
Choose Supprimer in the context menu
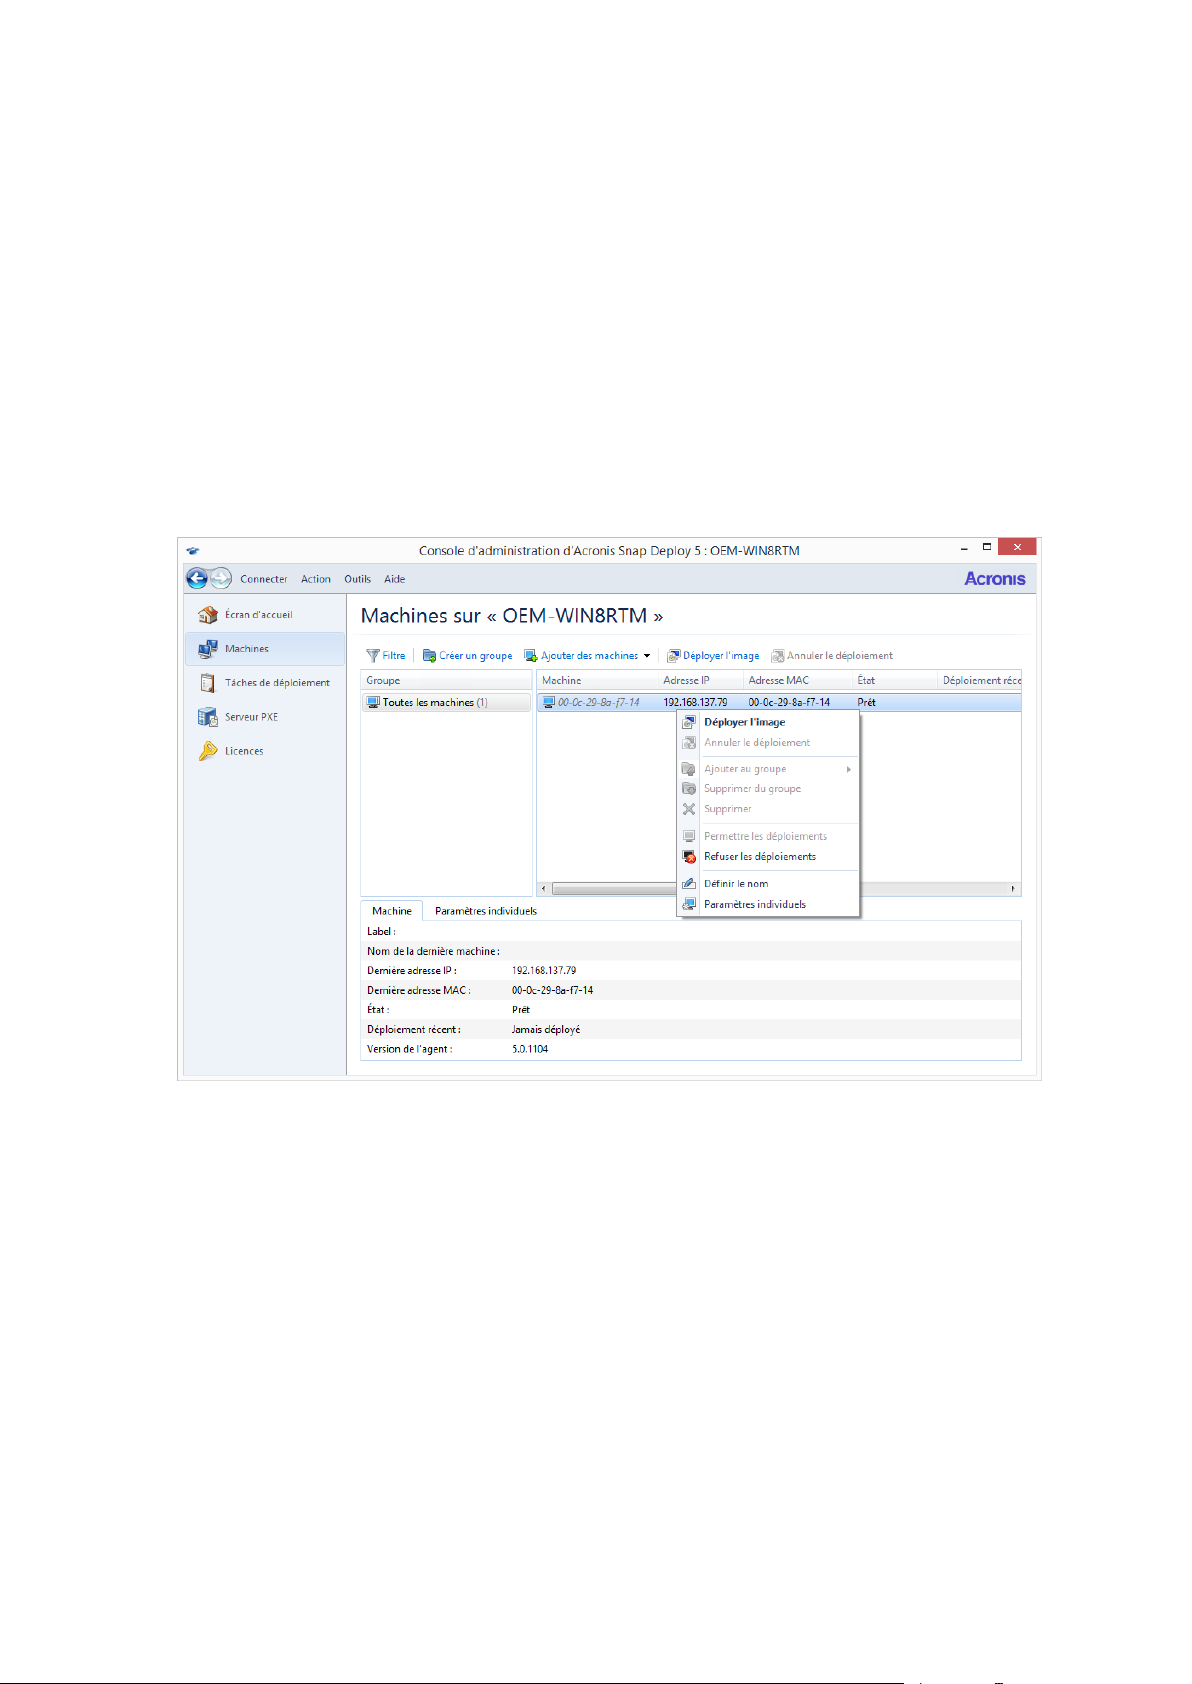click(x=768, y=809)
